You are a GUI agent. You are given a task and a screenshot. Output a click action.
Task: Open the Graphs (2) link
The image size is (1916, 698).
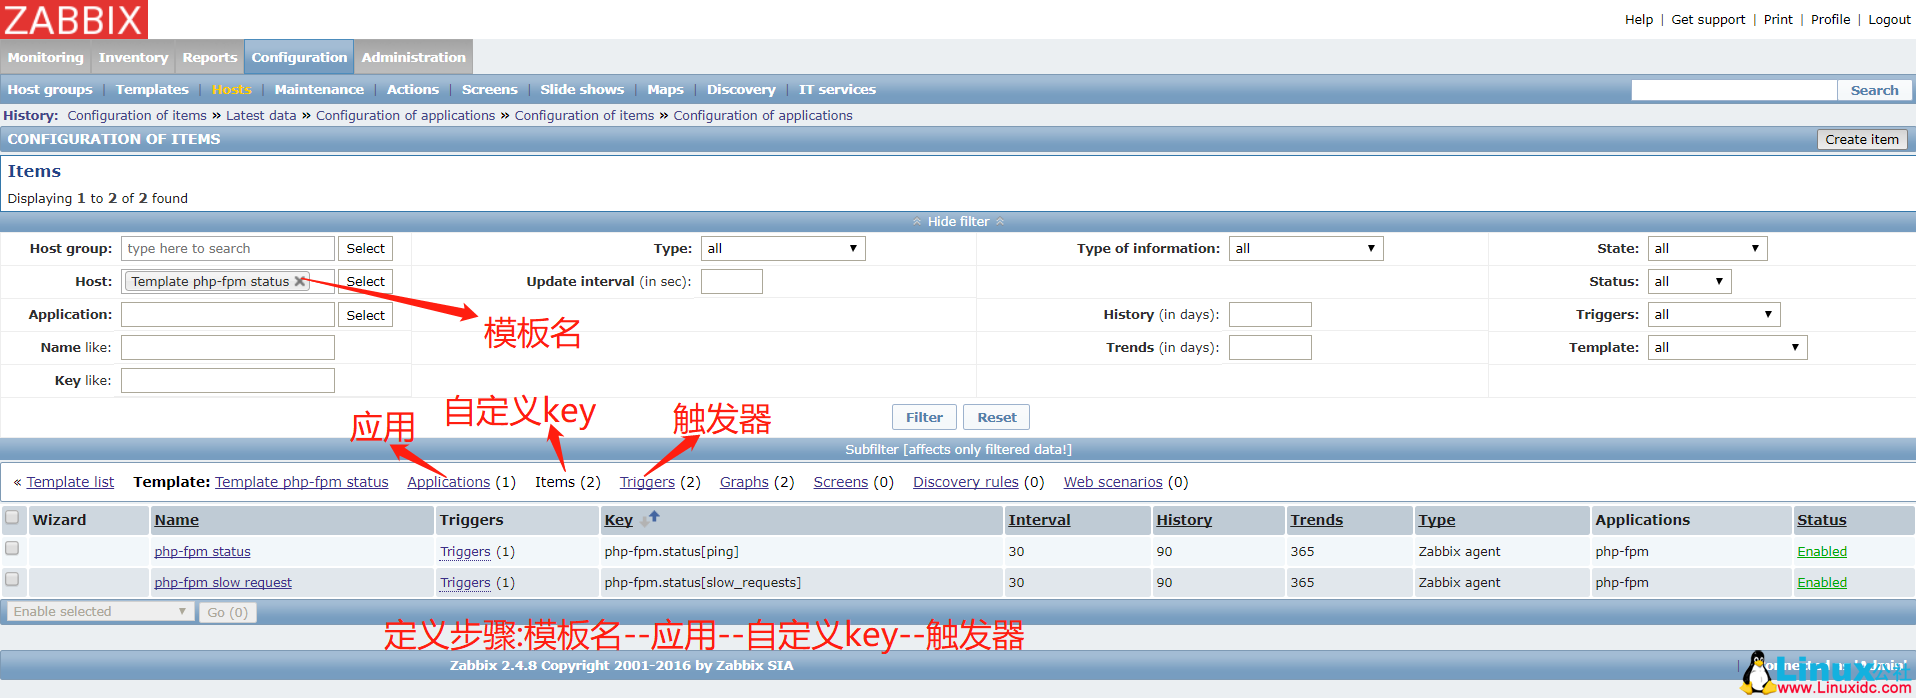[744, 482]
